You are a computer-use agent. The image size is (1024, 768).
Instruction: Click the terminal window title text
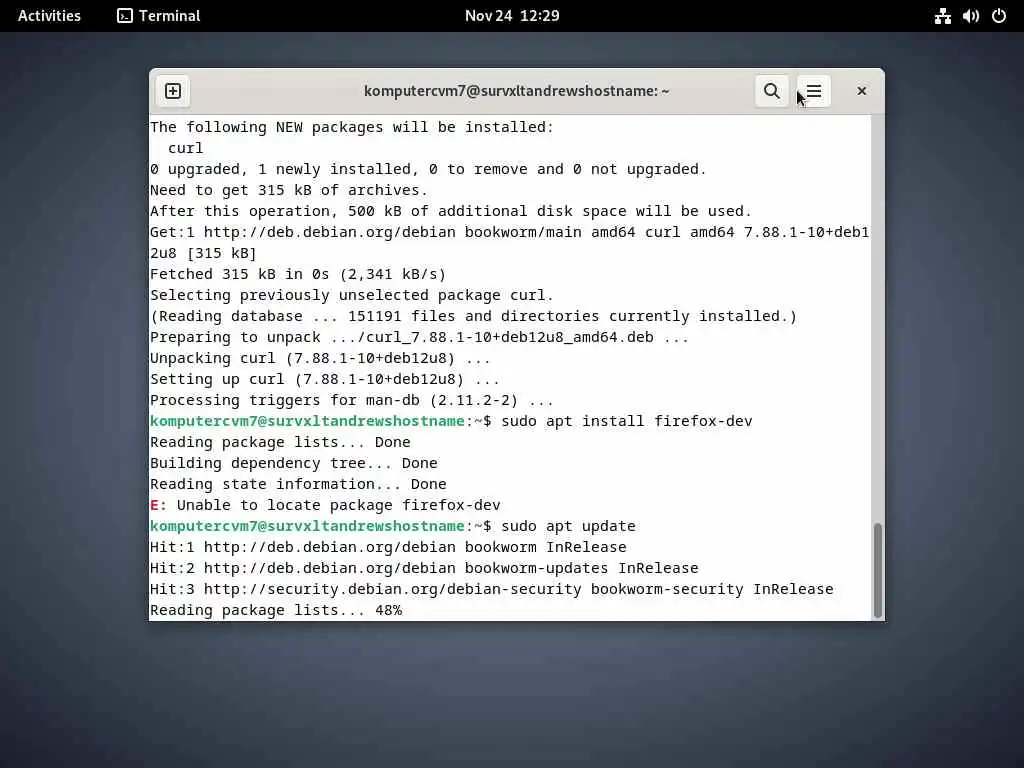point(516,91)
